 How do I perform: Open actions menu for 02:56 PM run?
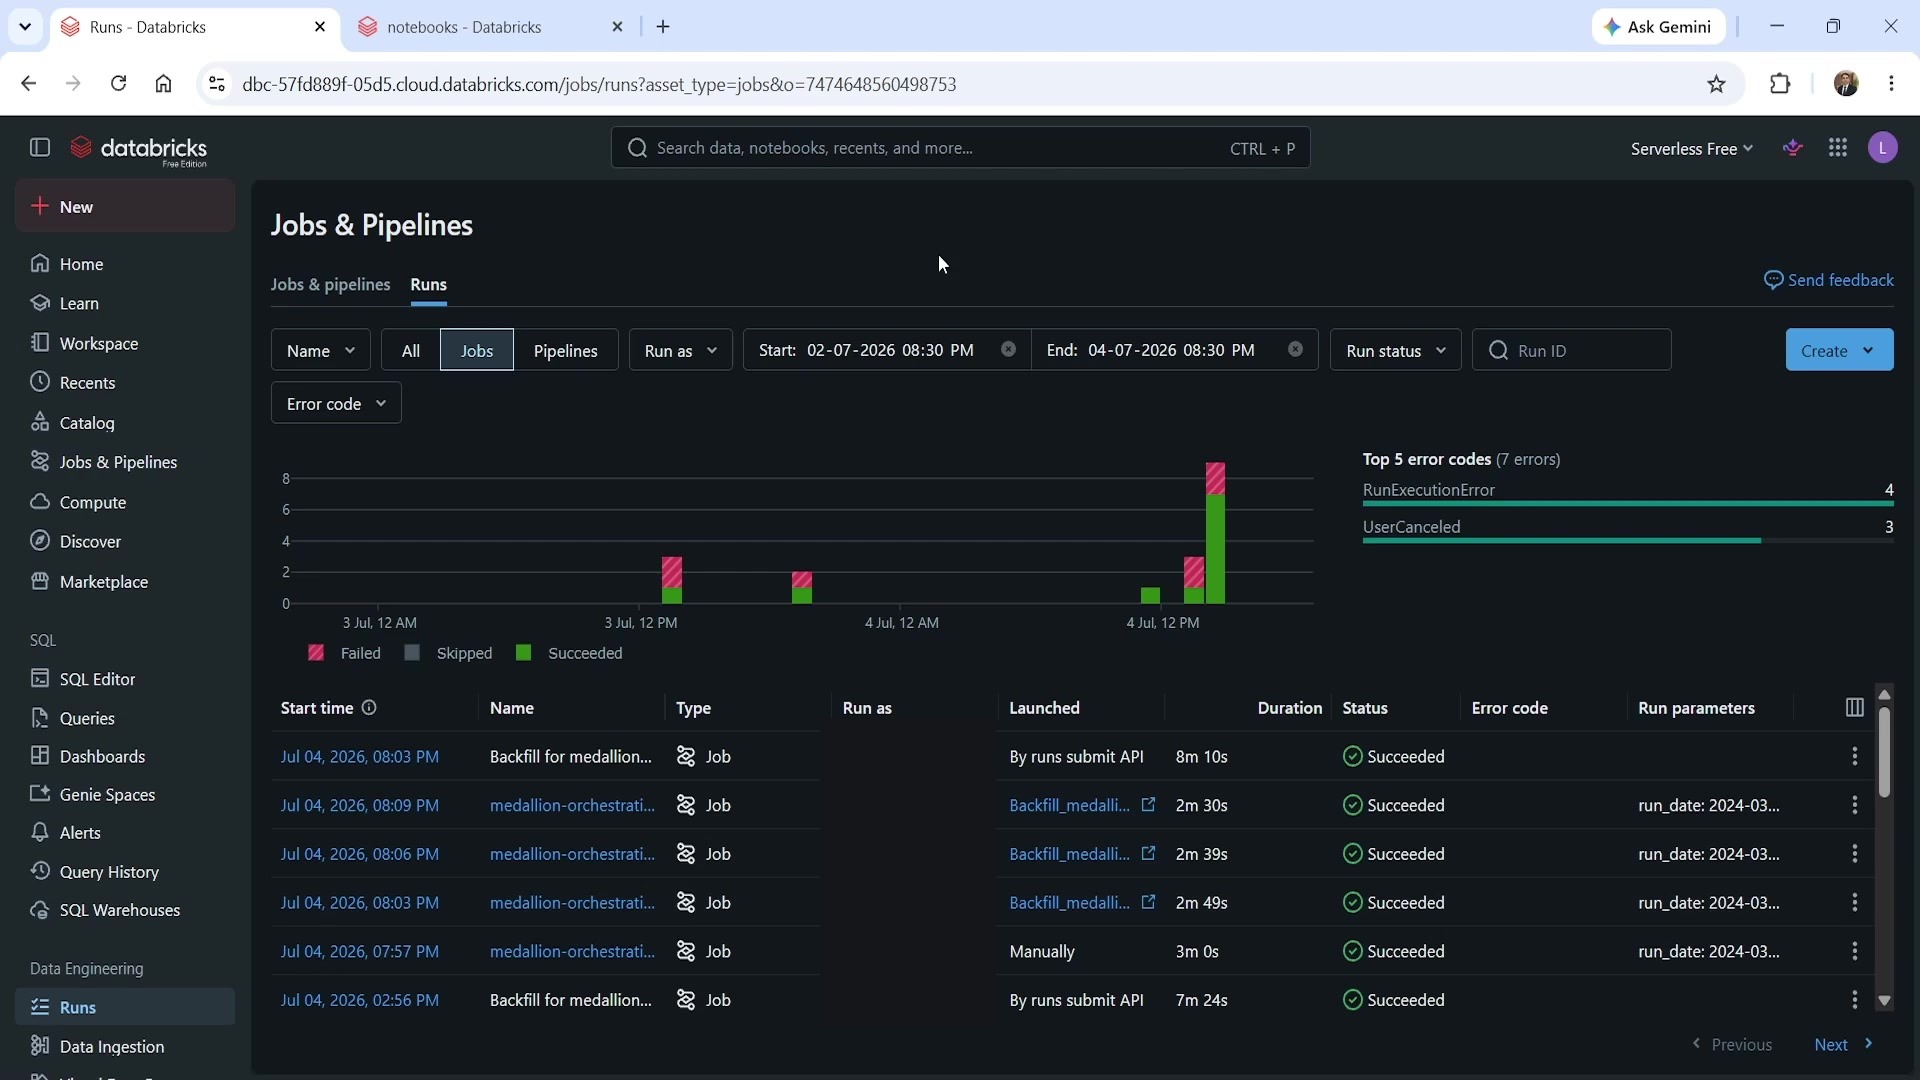1854,1000
